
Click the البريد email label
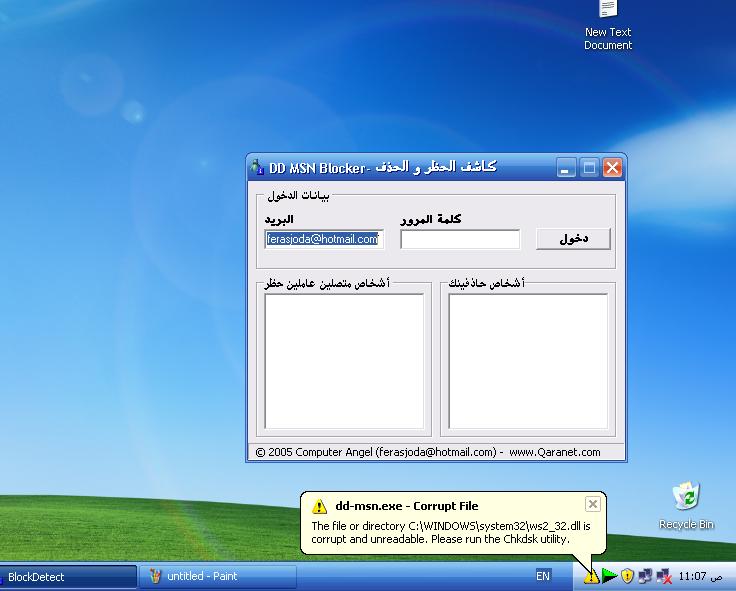click(279, 219)
